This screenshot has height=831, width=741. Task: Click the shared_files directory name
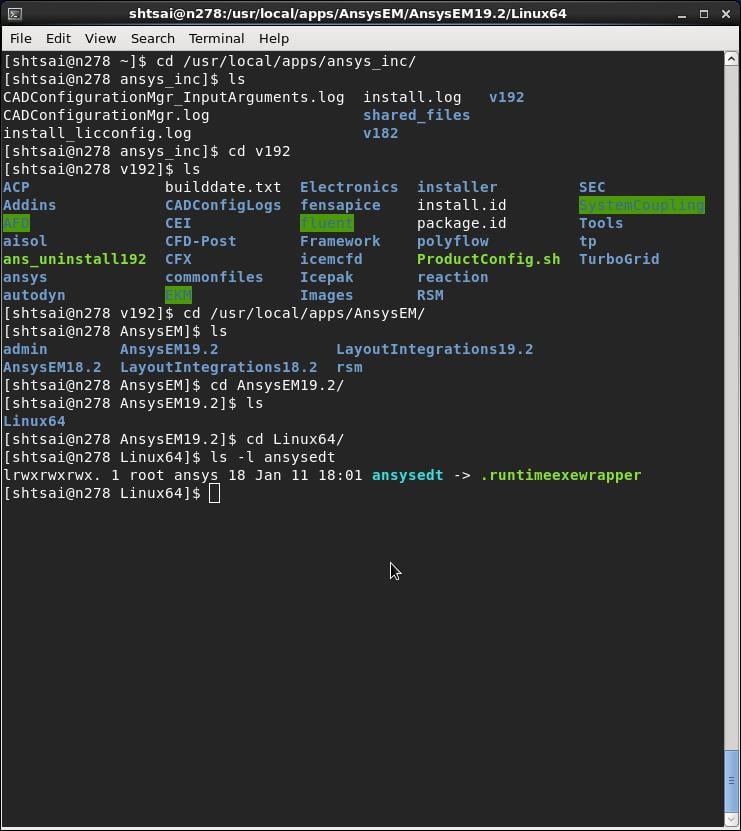416,115
